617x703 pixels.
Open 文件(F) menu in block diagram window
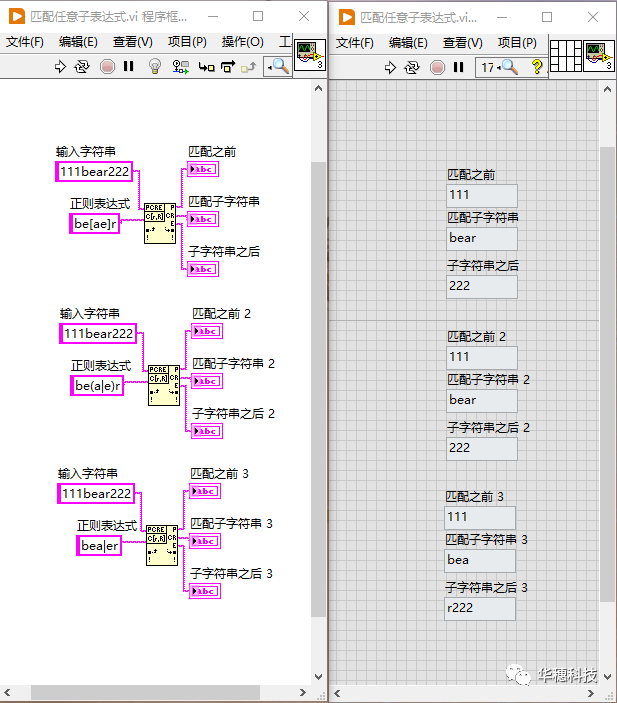25,42
